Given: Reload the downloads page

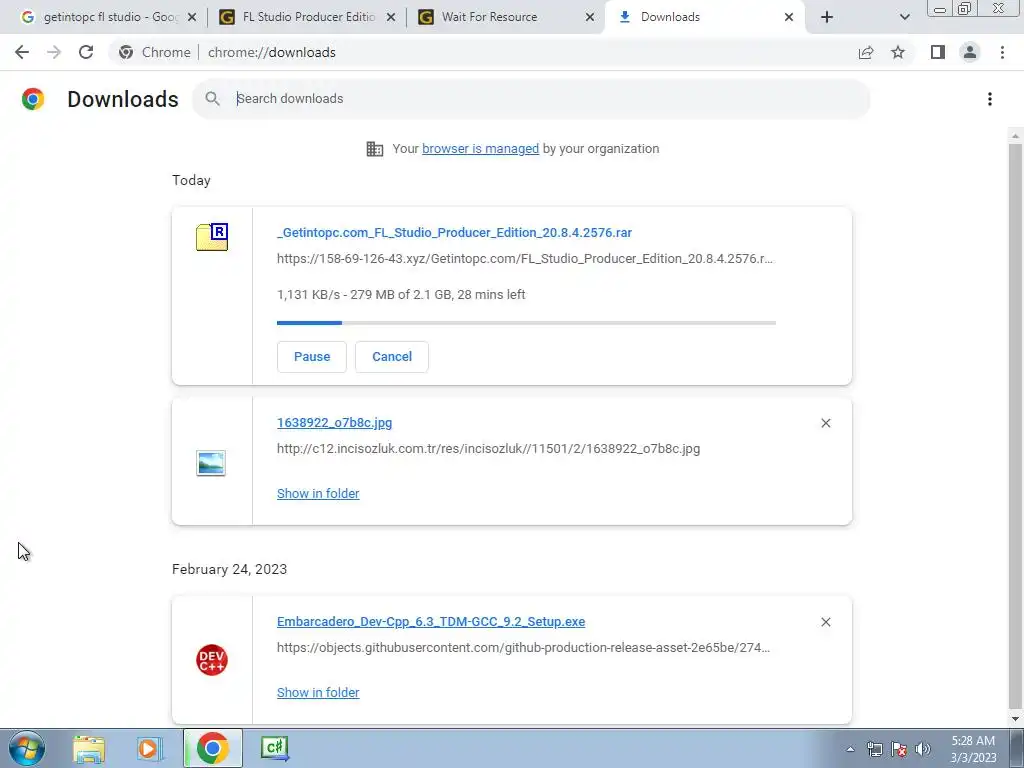Looking at the screenshot, I should [x=86, y=52].
